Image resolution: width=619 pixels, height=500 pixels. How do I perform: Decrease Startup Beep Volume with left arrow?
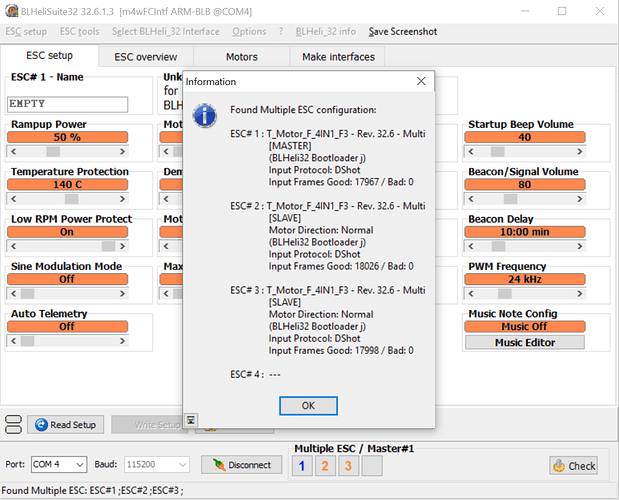pyautogui.click(x=471, y=152)
